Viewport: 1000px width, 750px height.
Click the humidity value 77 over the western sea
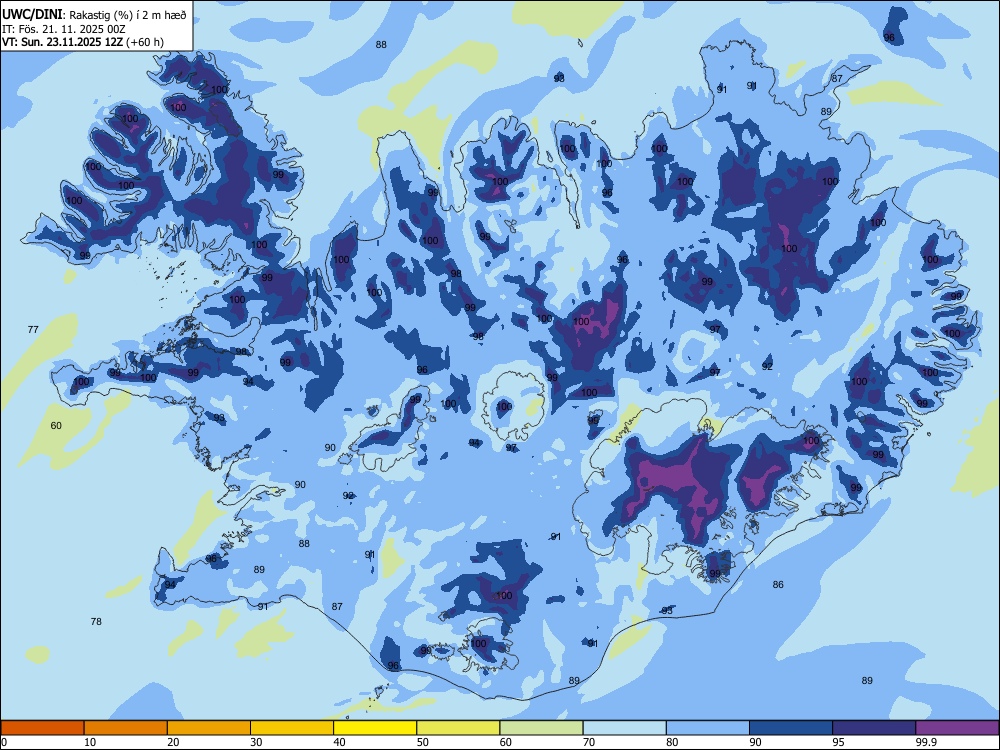point(33,330)
